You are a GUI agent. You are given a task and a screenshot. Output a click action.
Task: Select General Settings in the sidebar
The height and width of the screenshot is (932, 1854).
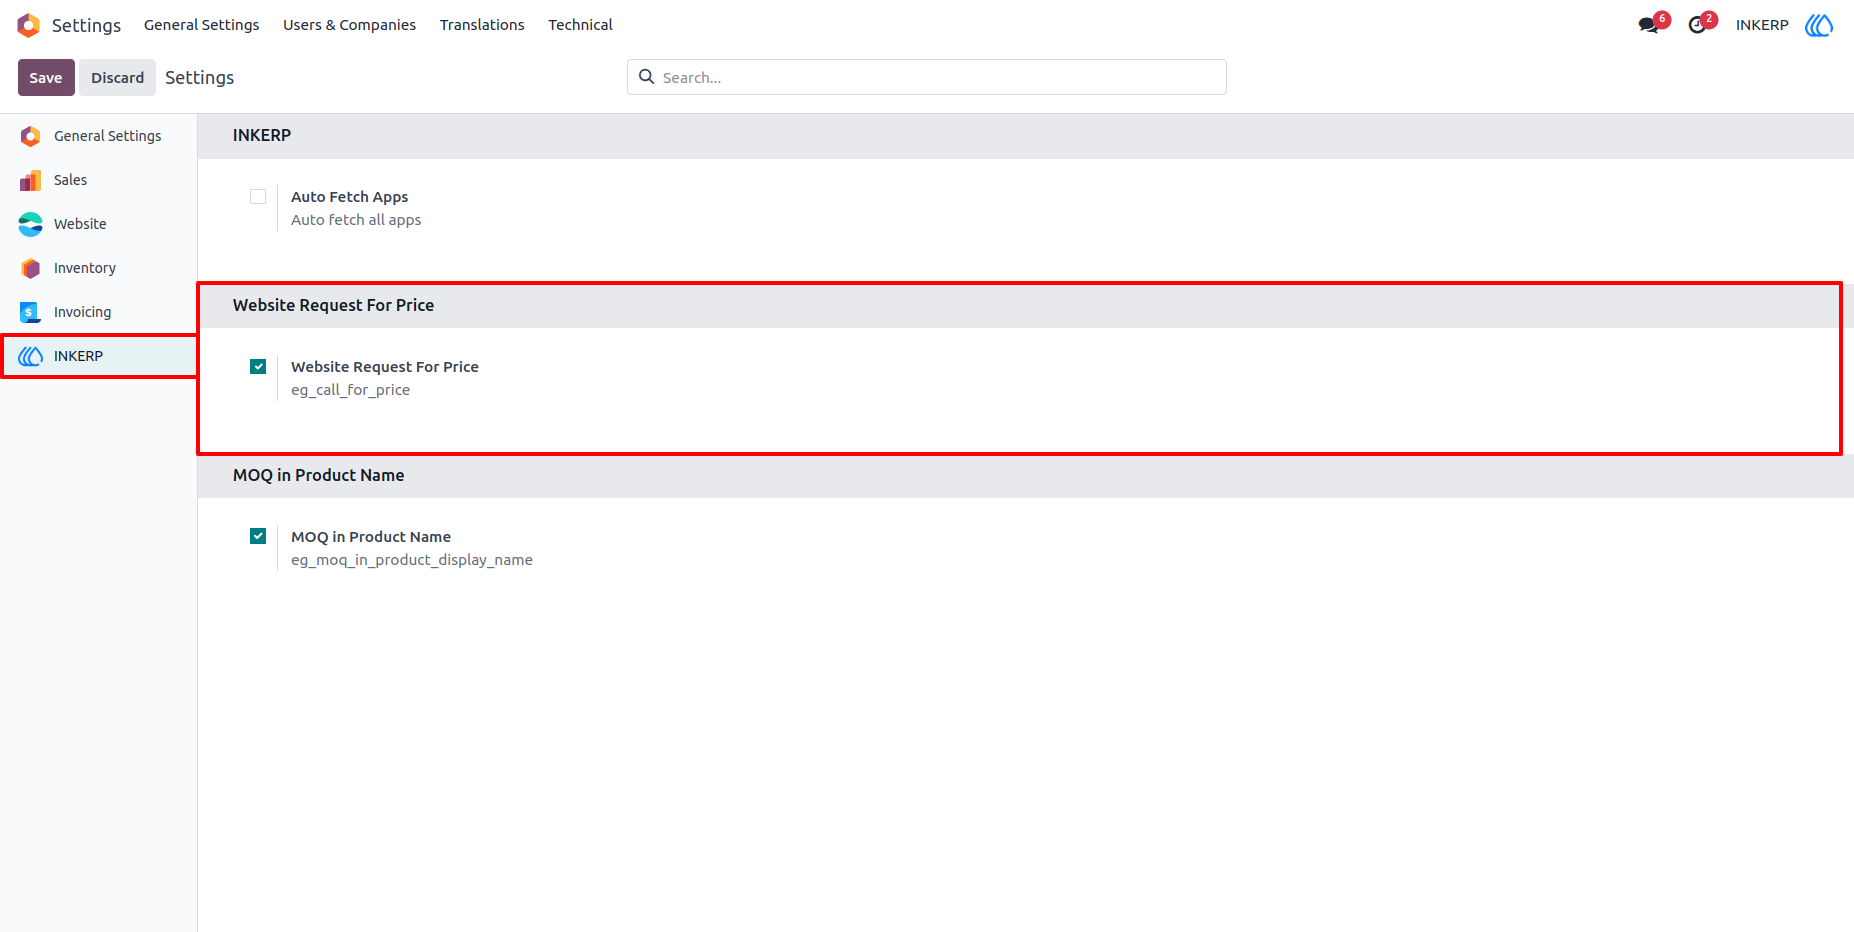[x=98, y=136]
